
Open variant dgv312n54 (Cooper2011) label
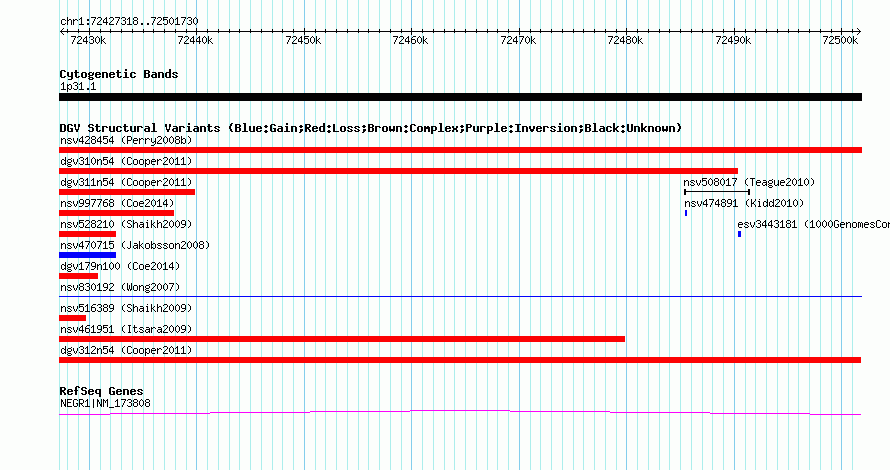pos(126,350)
